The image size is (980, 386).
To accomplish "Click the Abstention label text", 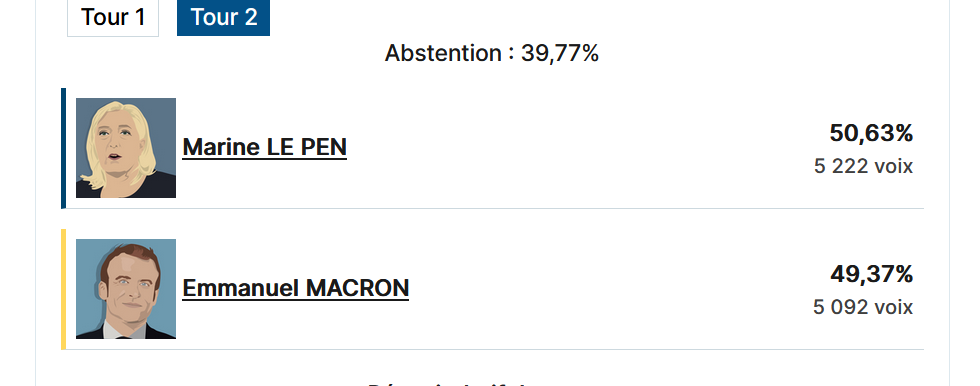I will (443, 53).
